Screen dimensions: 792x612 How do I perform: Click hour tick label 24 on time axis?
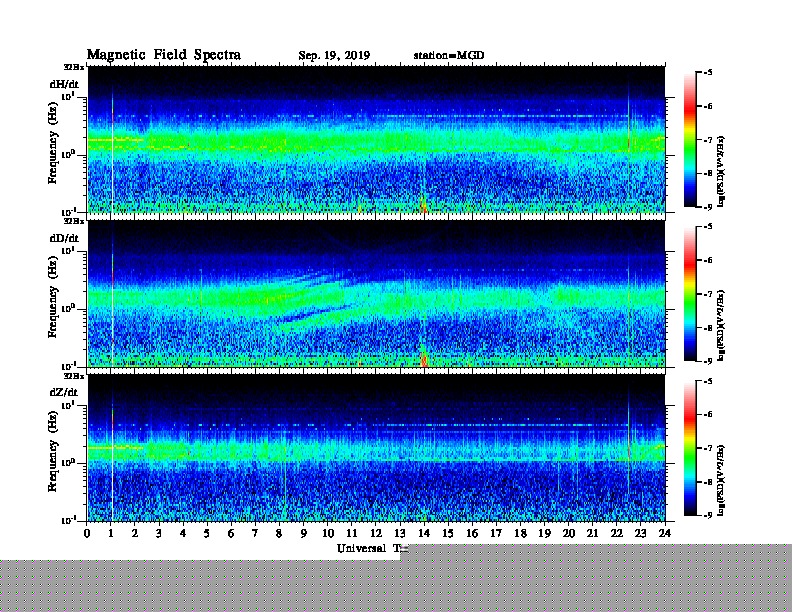click(665, 533)
